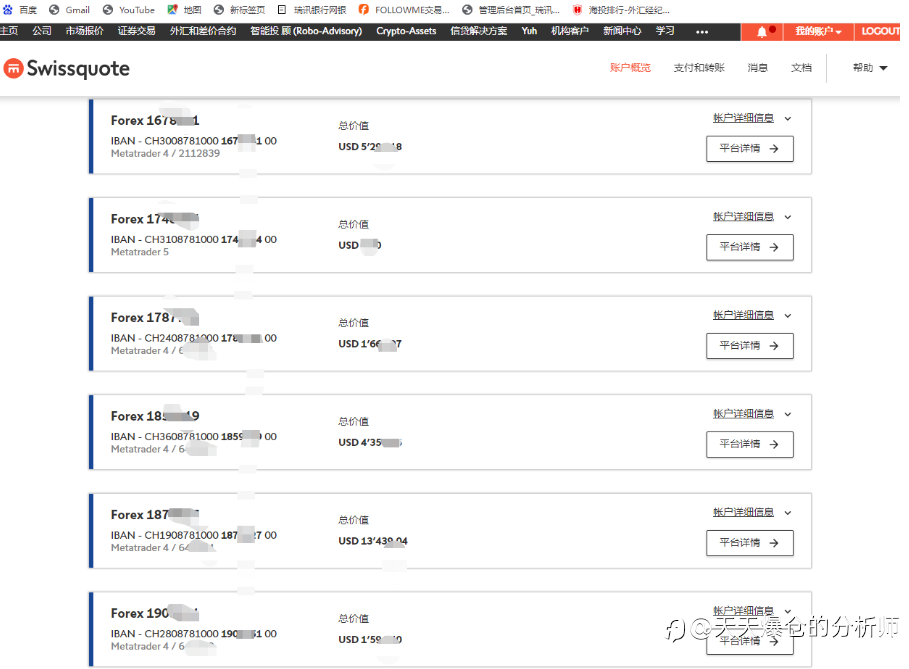Click IBAN CH3108781000 text
The height and width of the screenshot is (669, 909).
coord(194,239)
